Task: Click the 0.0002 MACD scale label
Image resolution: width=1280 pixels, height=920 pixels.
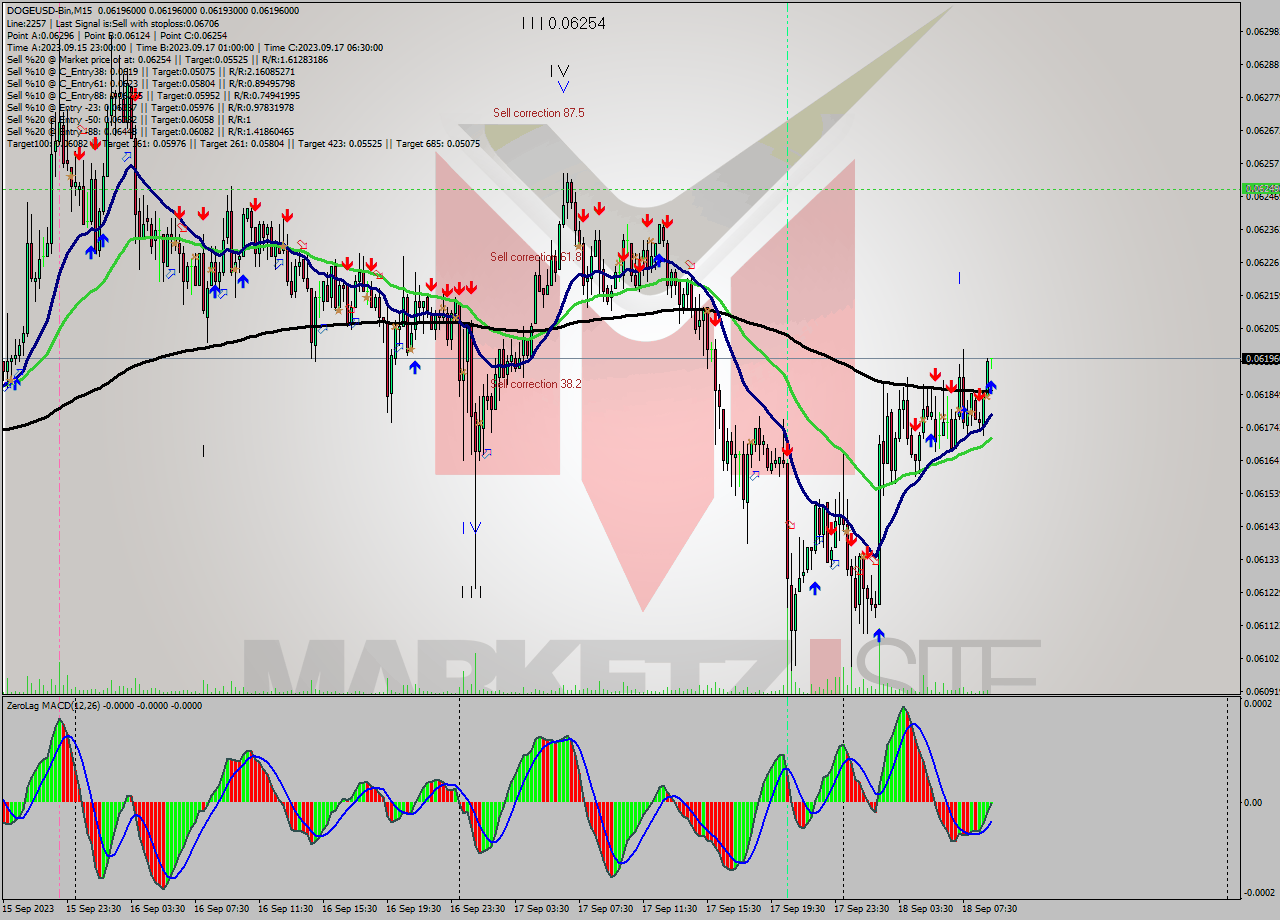Action: coord(1260,704)
